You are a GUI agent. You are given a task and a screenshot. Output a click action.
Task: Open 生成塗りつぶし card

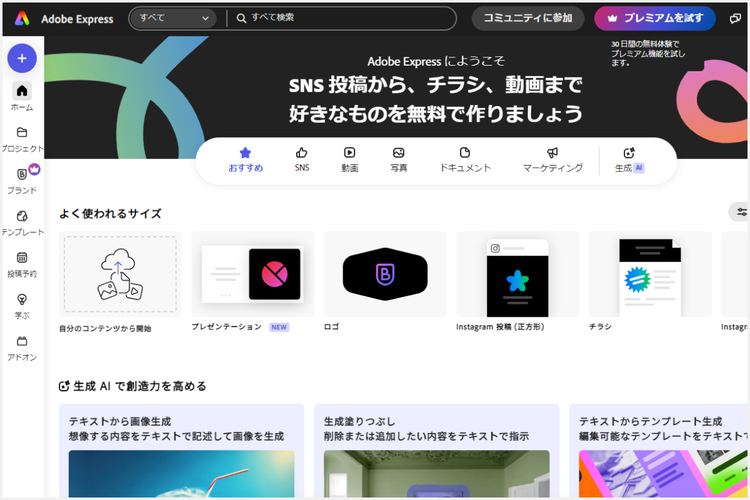[437, 451]
